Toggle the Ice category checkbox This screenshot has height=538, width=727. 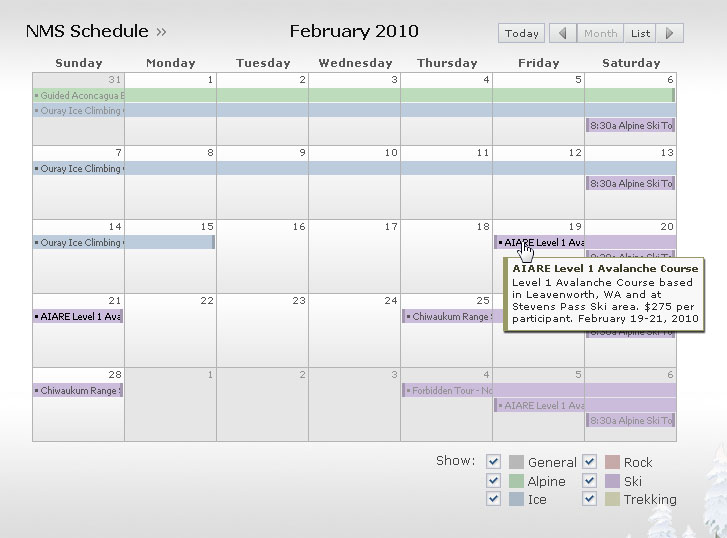click(493, 499)
